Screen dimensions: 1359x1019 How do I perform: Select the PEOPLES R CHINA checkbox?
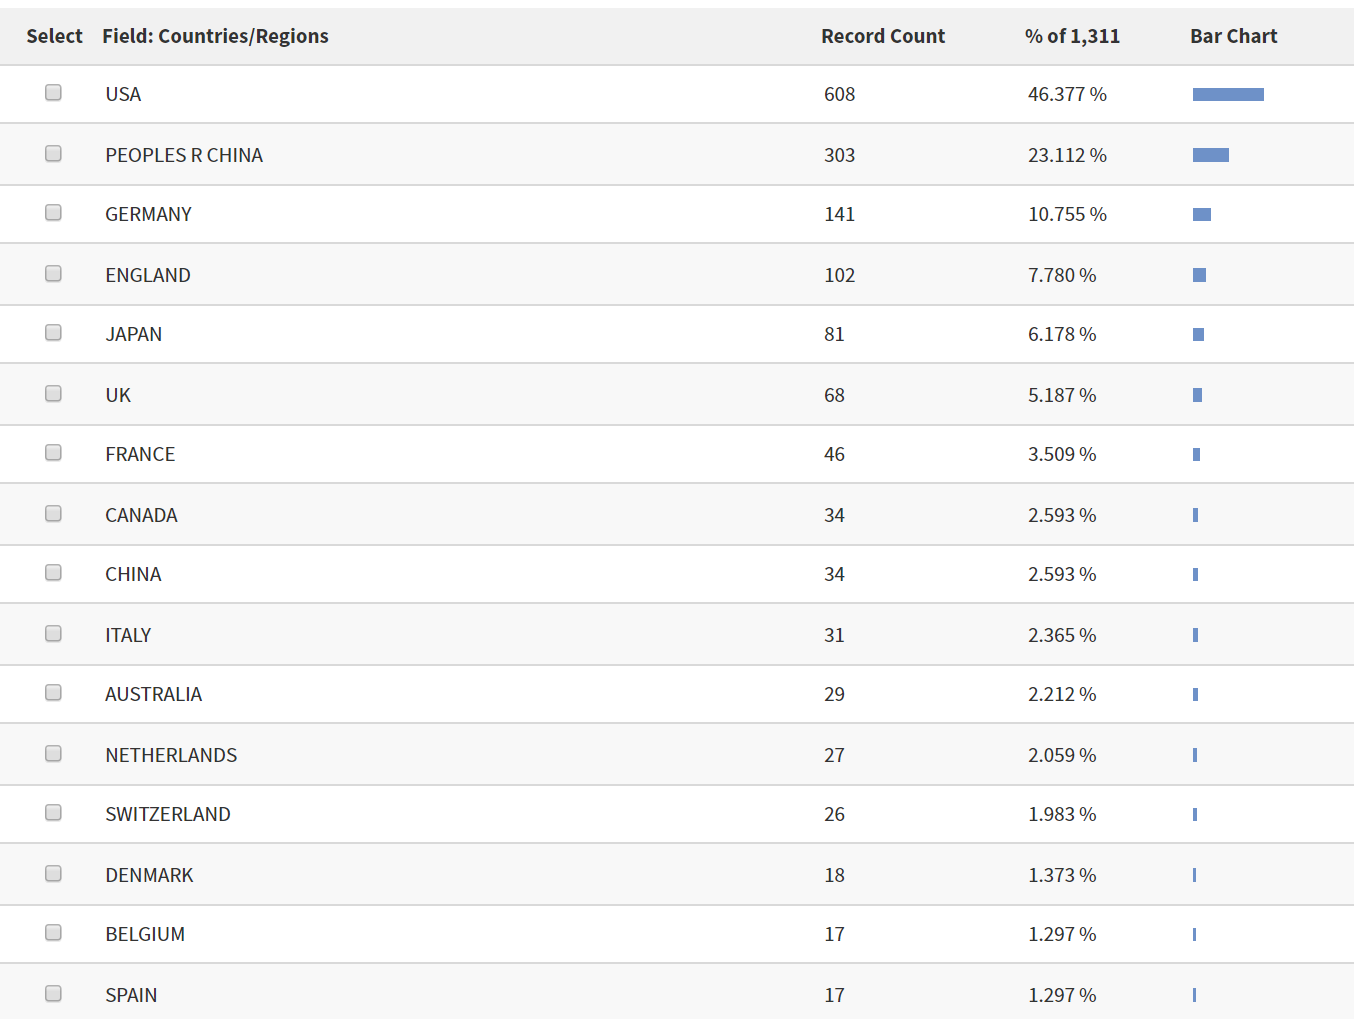[53, 153]
